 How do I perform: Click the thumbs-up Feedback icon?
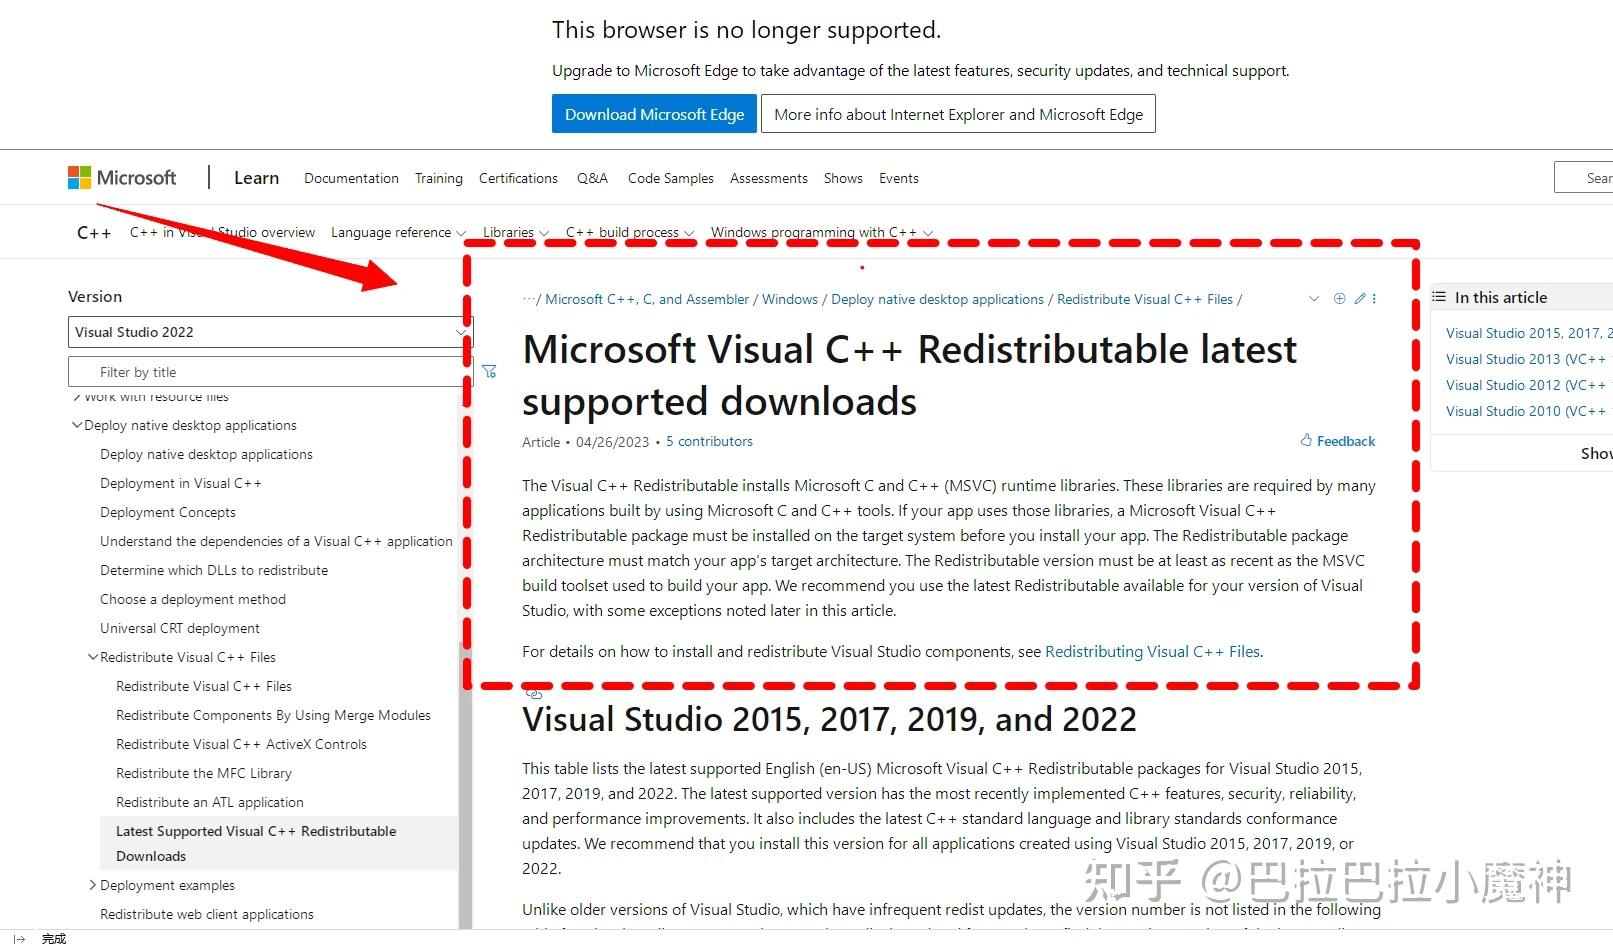(x=1306, y=440)
